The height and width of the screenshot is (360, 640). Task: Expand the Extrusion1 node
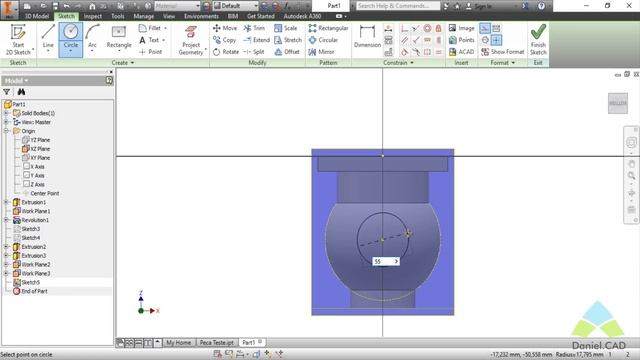(6, 202)
